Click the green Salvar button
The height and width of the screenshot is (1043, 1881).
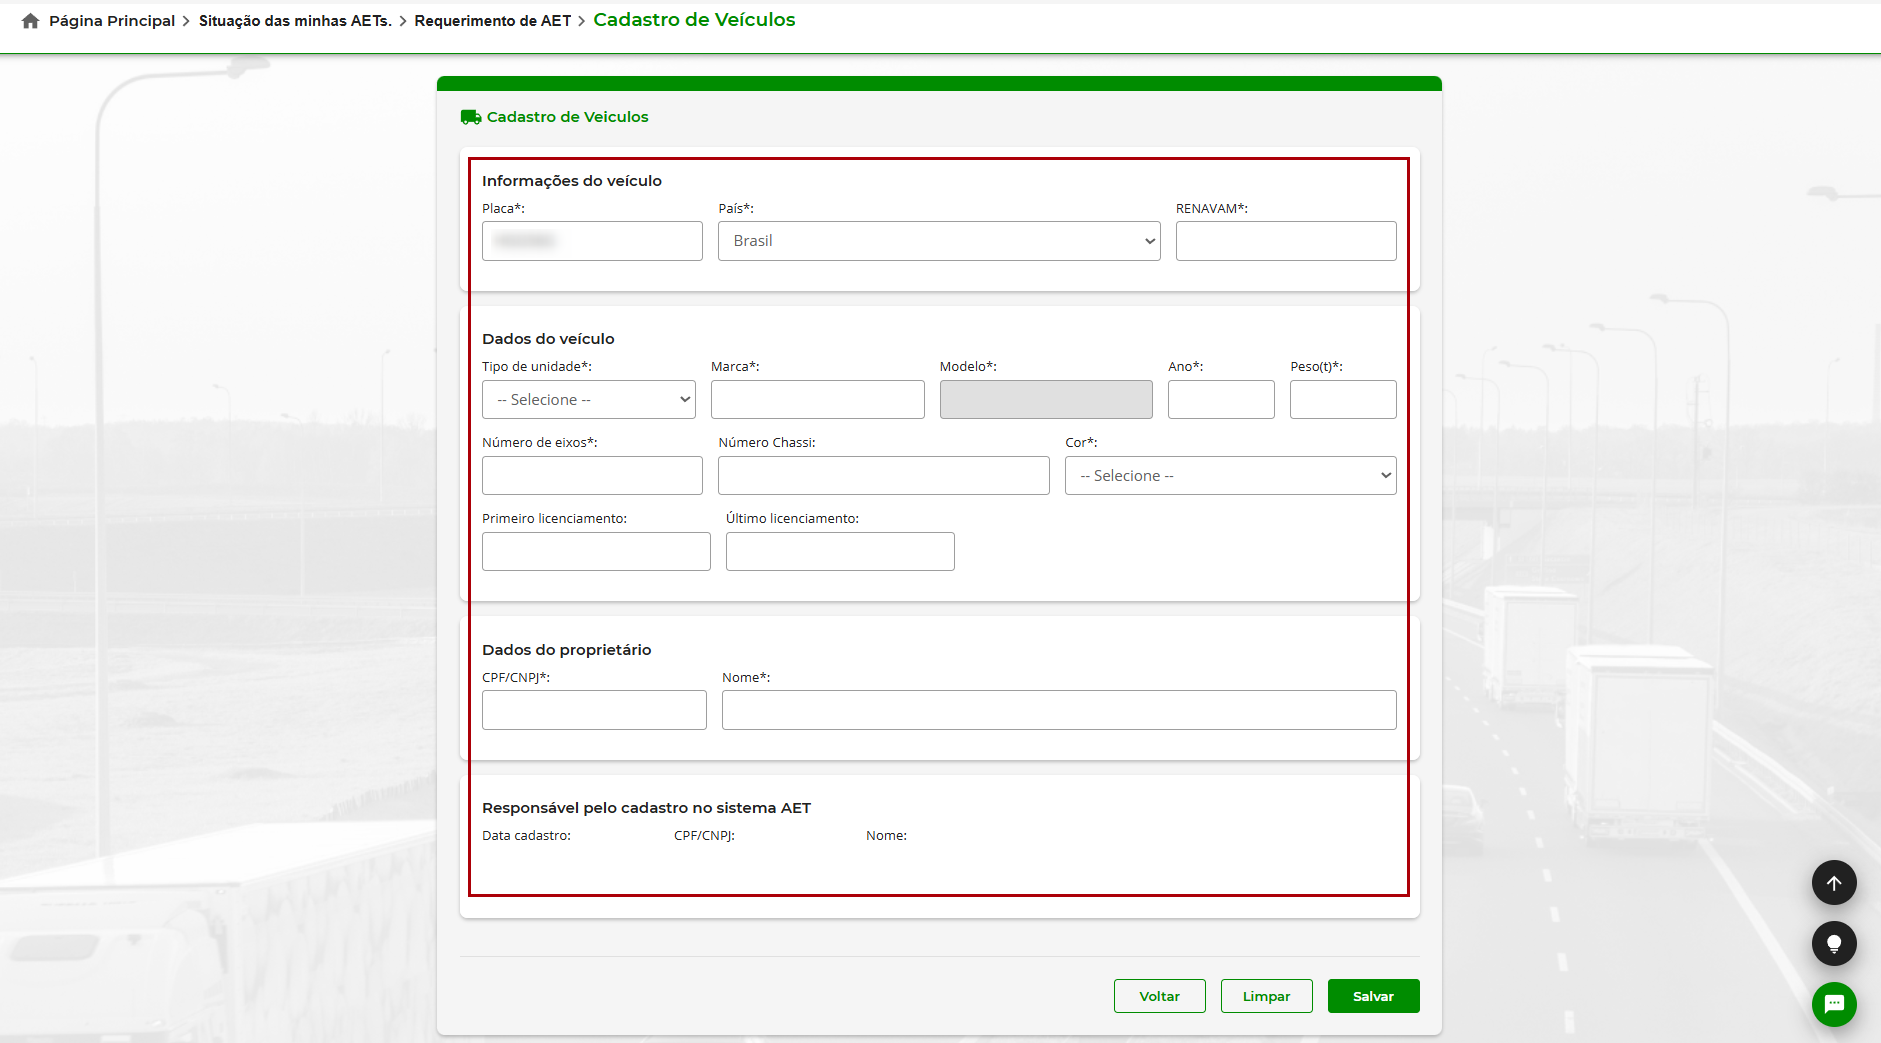point(1374,996)
